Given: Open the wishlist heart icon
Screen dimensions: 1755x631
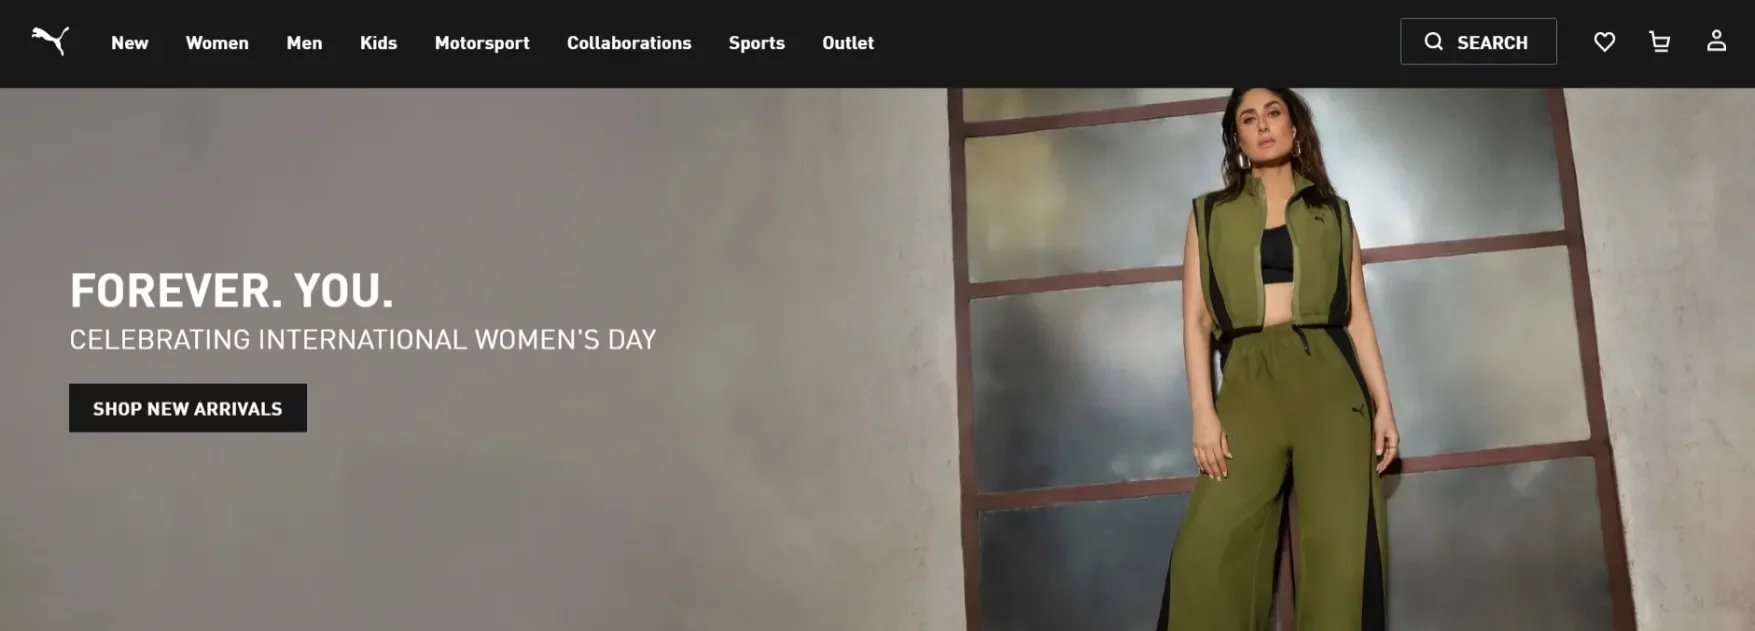Looking at the screenshot, I should 1604,42.
